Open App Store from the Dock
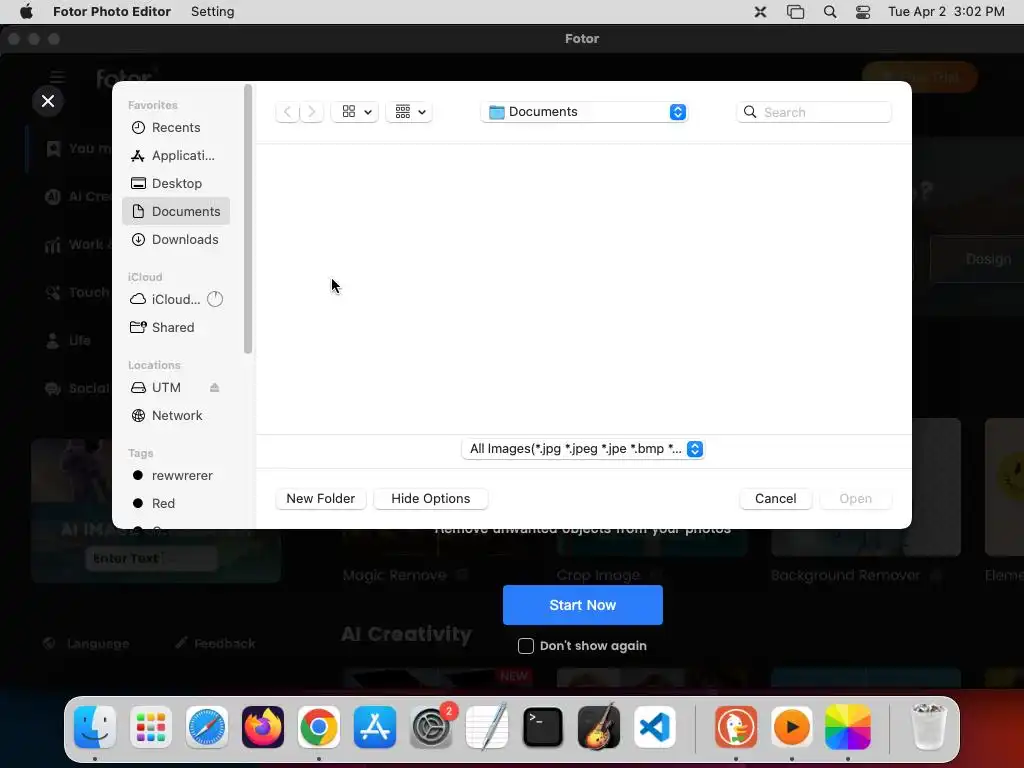Image resolution: width=1024 pixels, height=768 pixels. click(x=375, y=727)
